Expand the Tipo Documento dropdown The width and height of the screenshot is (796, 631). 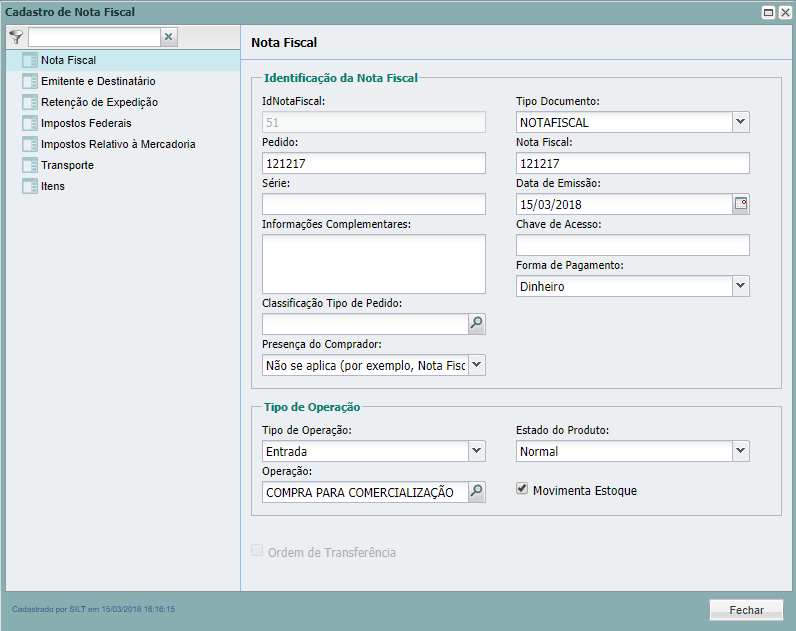point(740,122)
